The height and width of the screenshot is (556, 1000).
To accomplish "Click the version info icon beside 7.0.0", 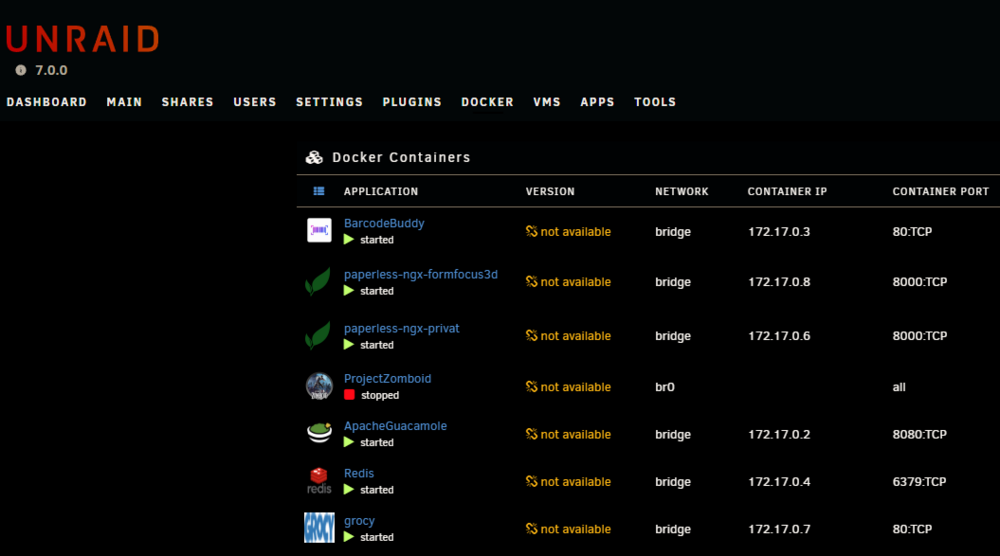I will click(x=21, y=70).
